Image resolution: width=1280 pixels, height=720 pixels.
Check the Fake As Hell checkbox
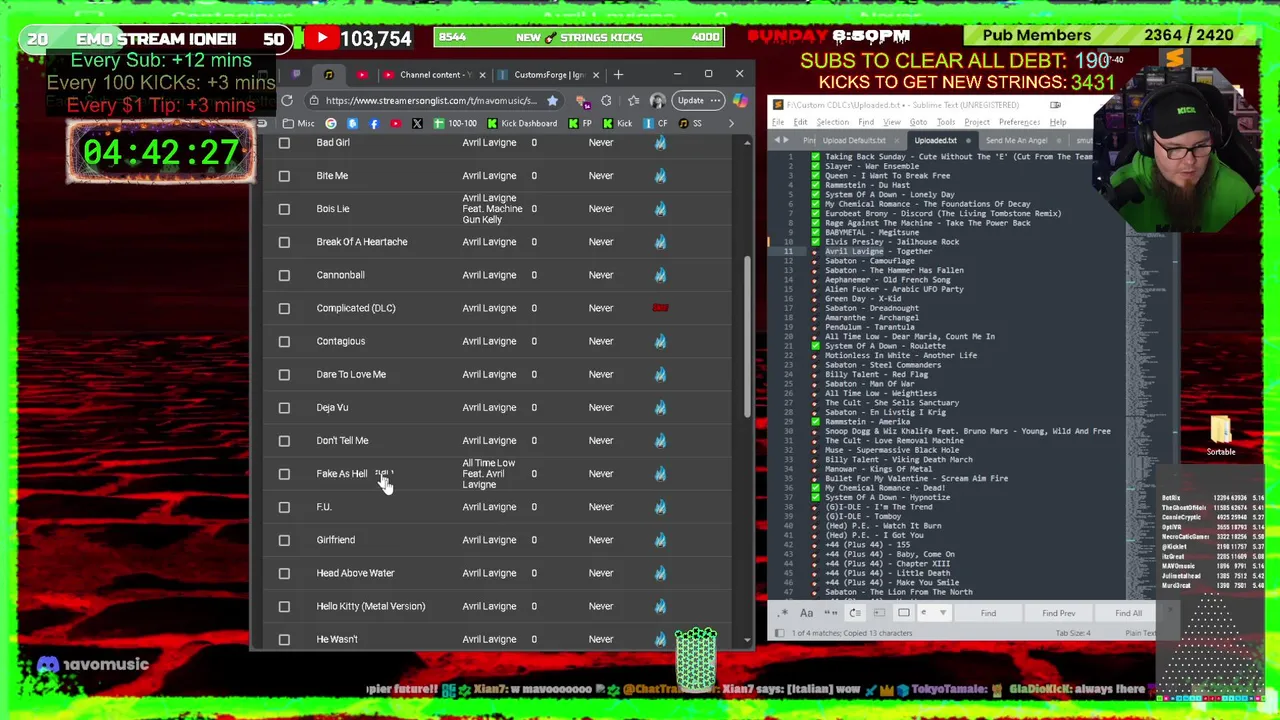pos(284,474)
